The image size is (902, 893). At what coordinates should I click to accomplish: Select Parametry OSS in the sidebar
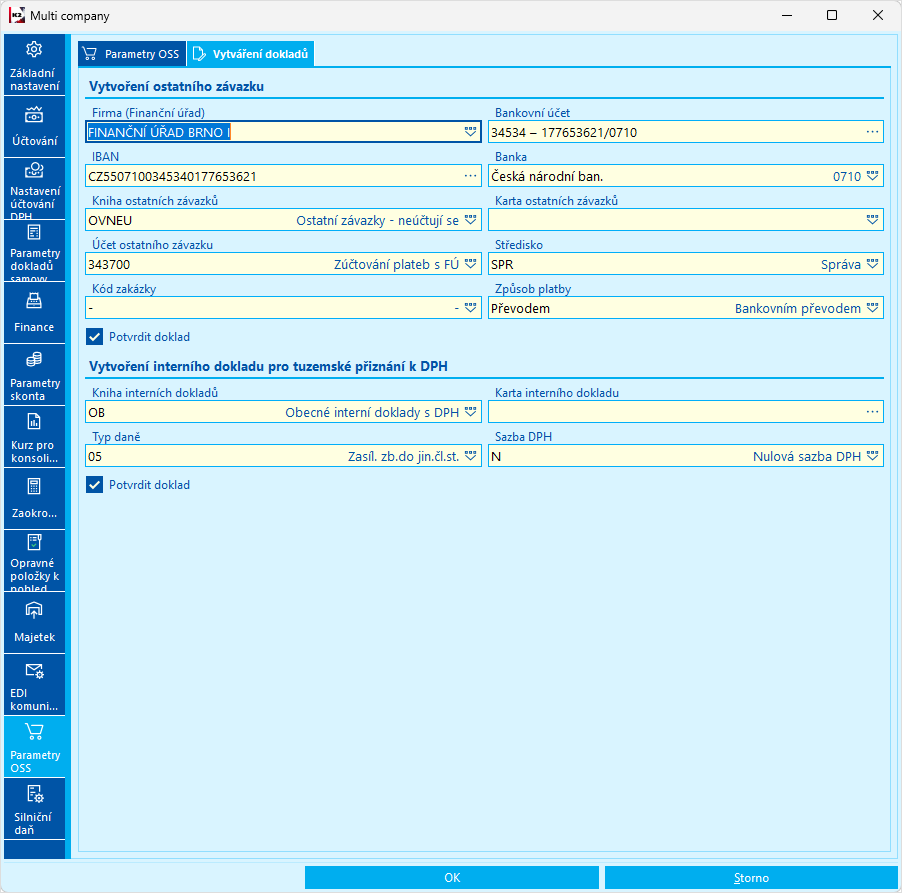[35, 747]
